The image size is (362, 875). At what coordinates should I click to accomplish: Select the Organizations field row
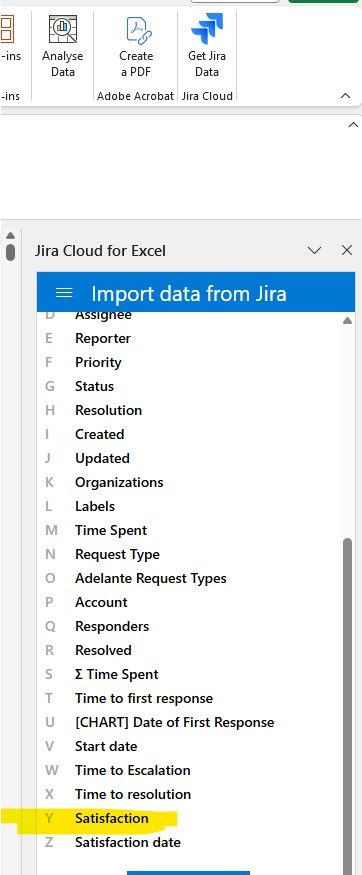(190, 482)
